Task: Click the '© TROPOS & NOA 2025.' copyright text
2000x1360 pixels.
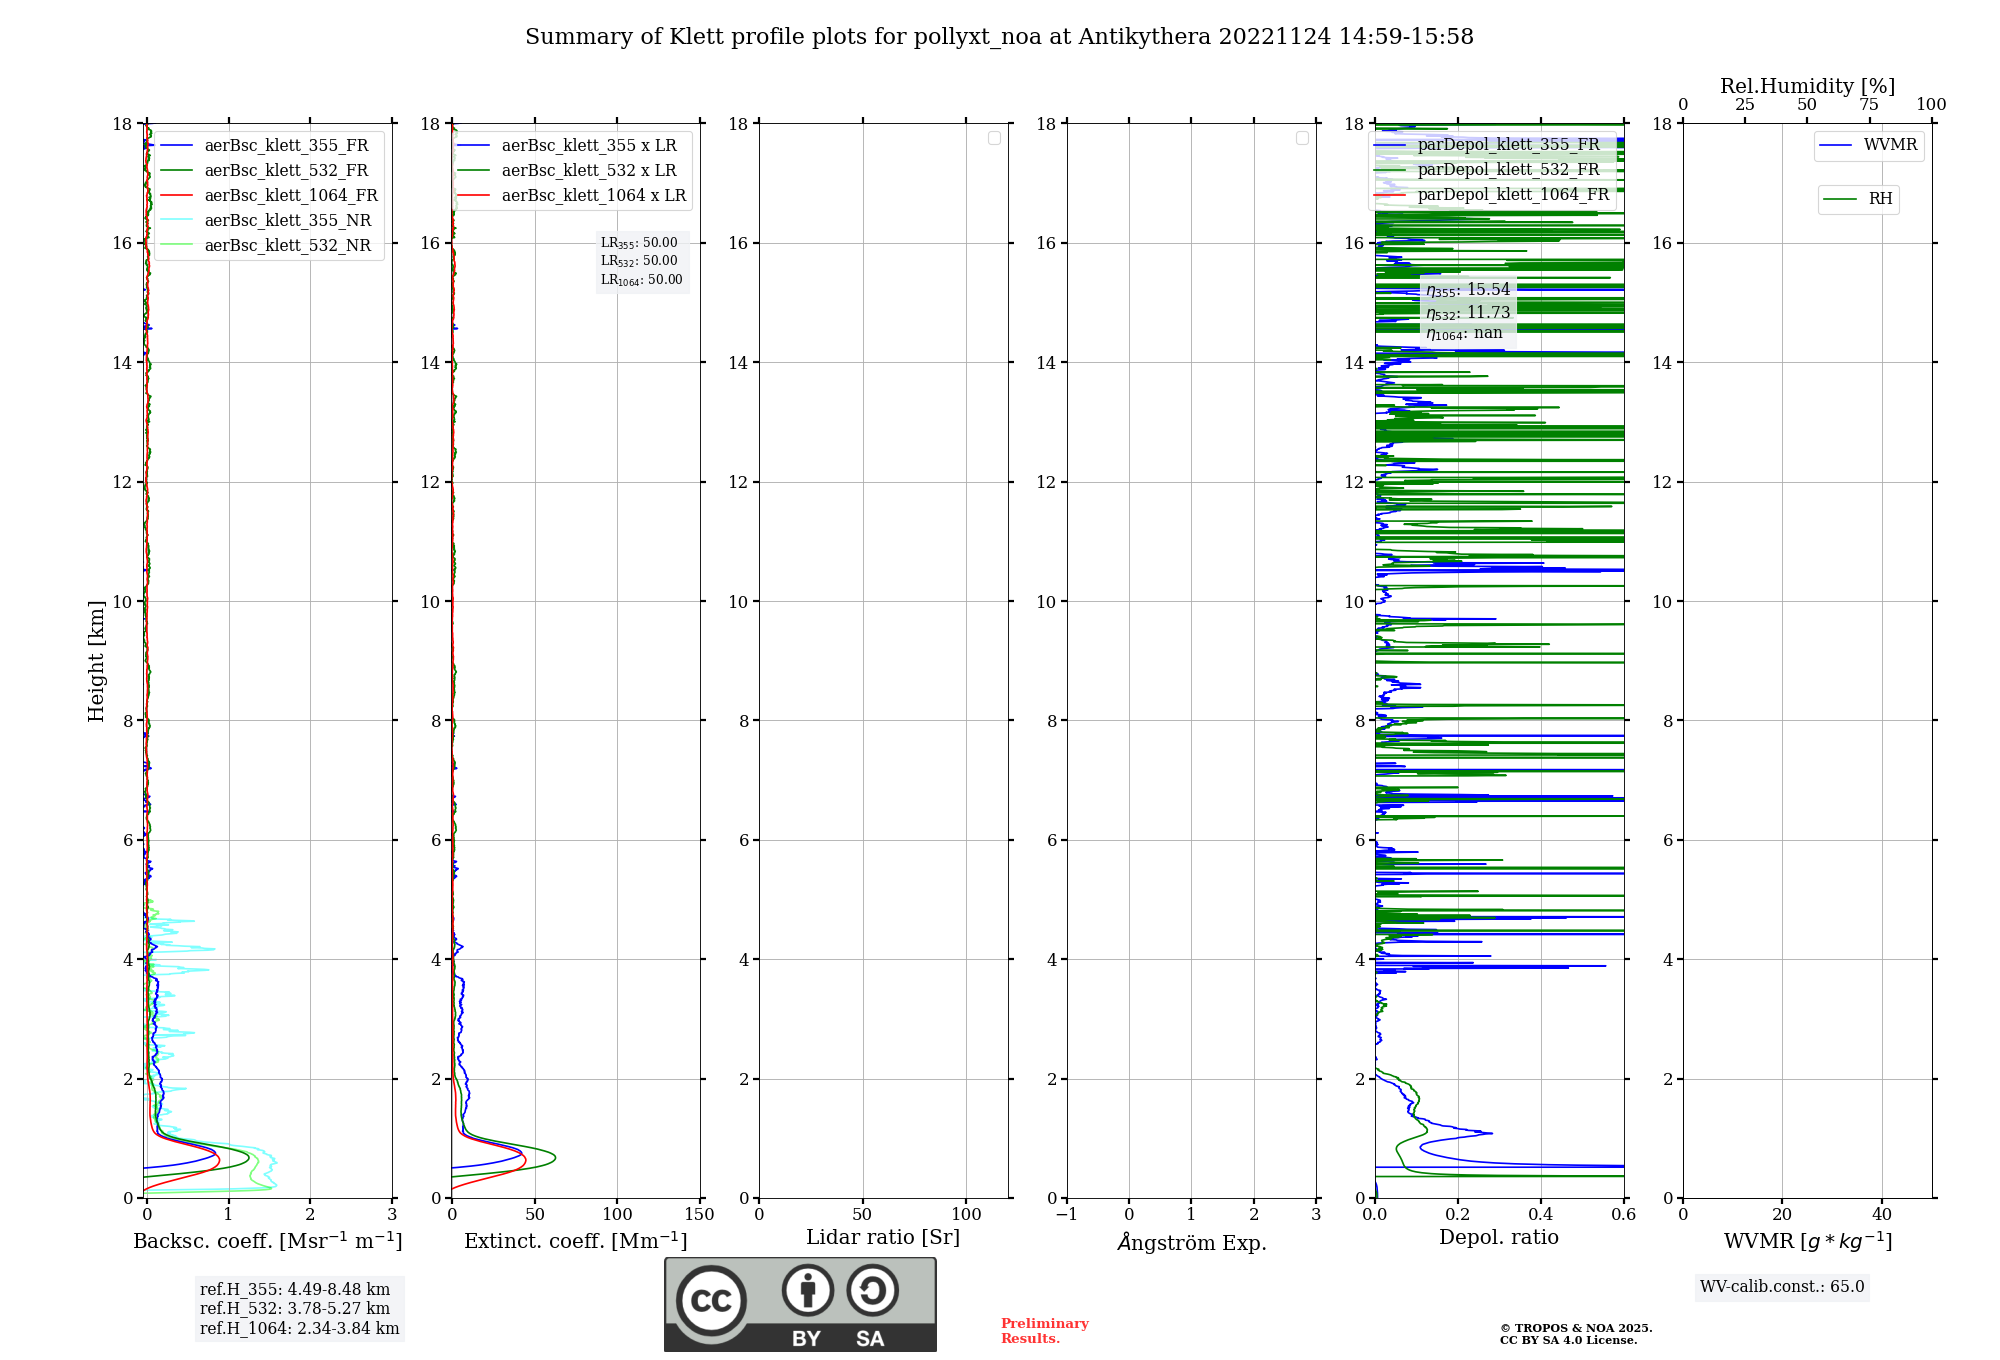Action: pos(1576,1328)
